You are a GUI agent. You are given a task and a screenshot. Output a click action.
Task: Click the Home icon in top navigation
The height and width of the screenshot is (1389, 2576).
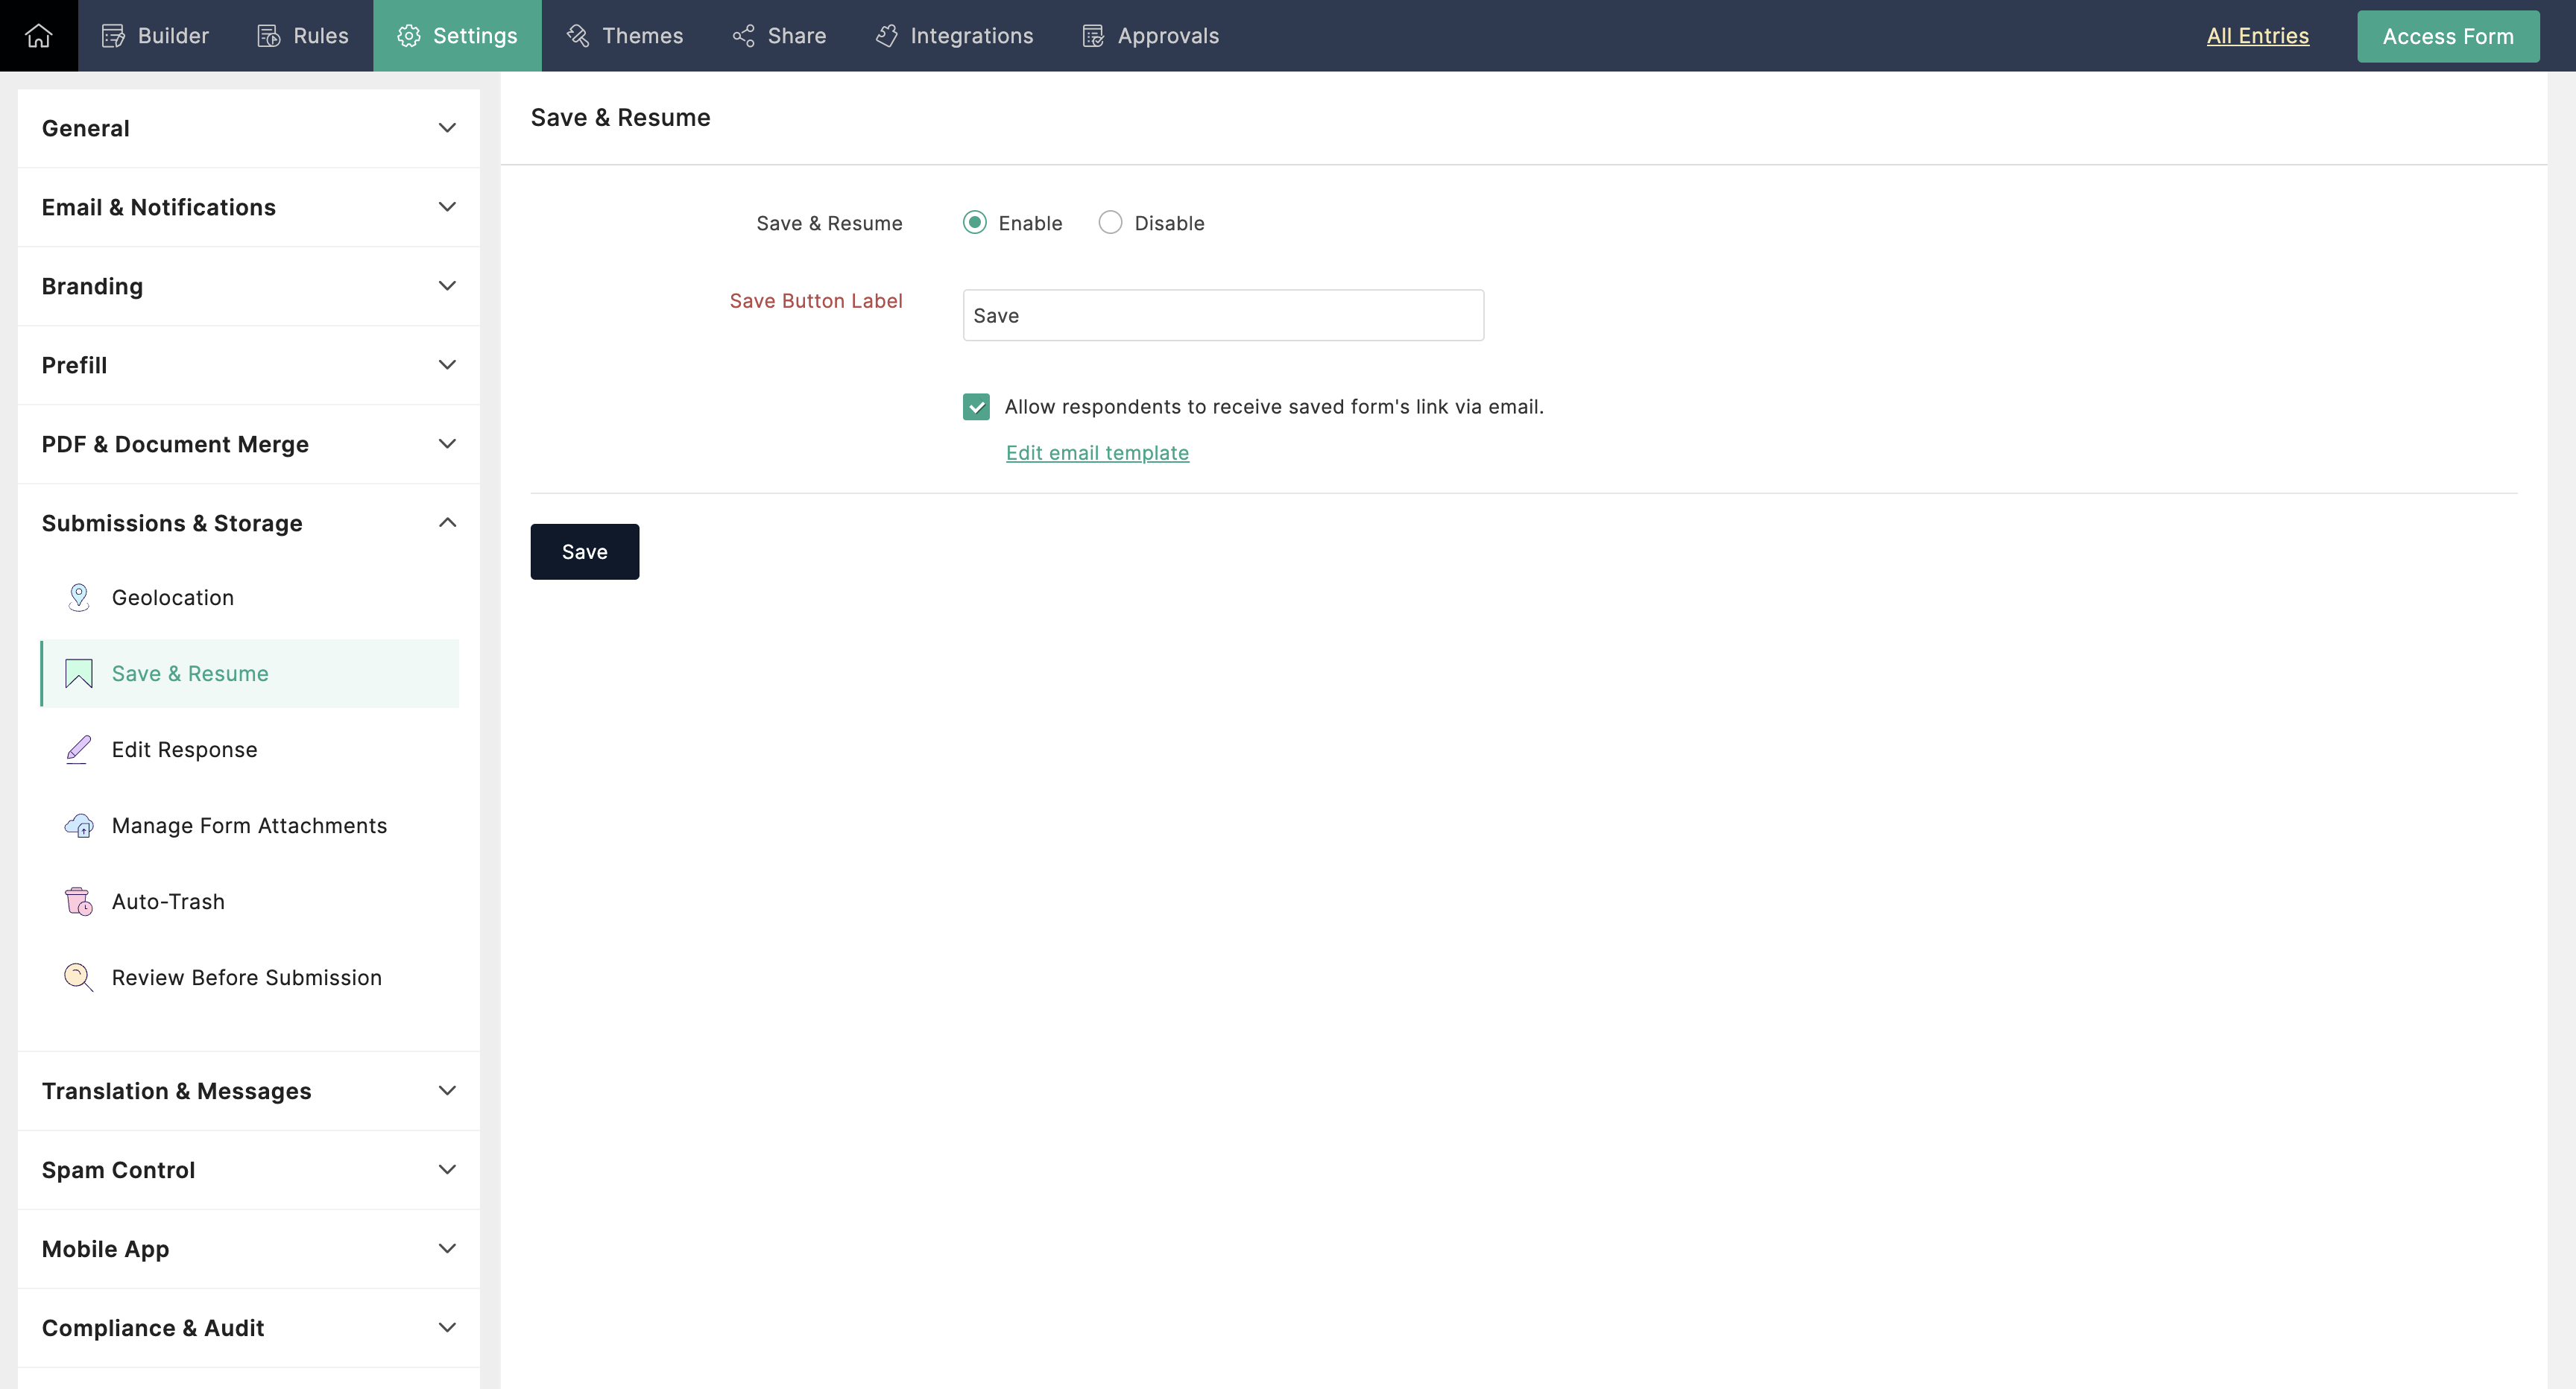point(37,34)
